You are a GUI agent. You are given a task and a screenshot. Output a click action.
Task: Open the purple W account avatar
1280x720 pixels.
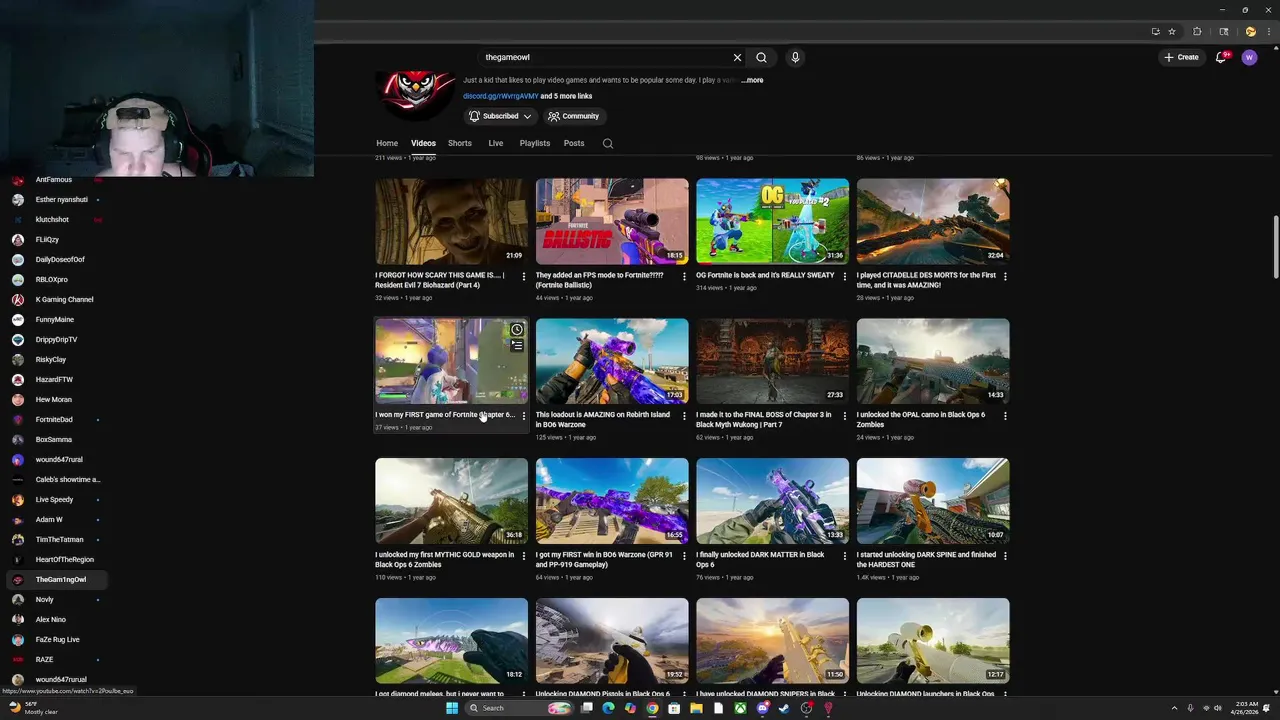coord(1249,57)
